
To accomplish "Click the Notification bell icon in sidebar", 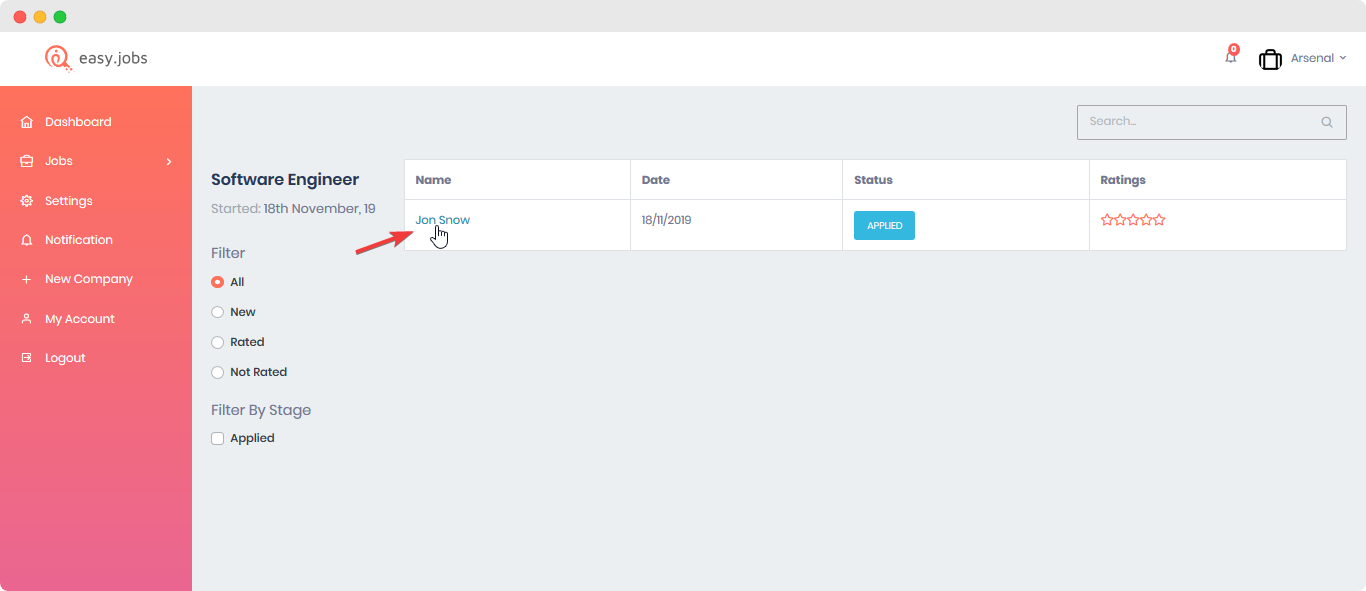I will tap(27, 240).
